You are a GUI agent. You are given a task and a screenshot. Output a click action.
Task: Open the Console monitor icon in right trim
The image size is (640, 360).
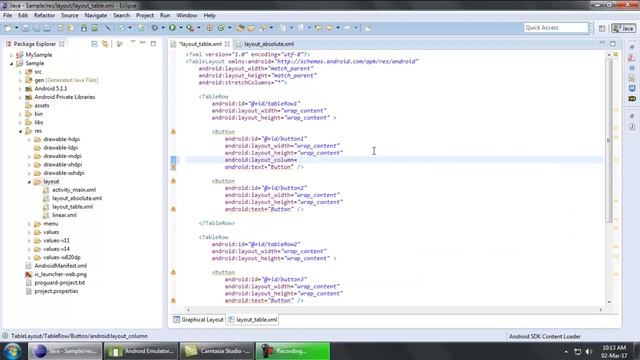632,89
